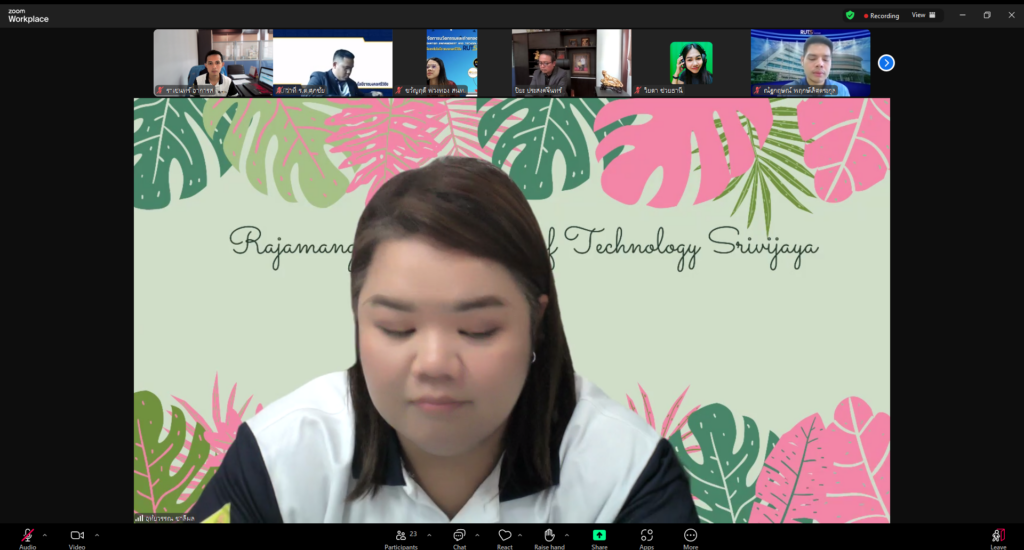Start video with the Video camera icon
This screenshot has width=1024, height=550.
[77, 535]
